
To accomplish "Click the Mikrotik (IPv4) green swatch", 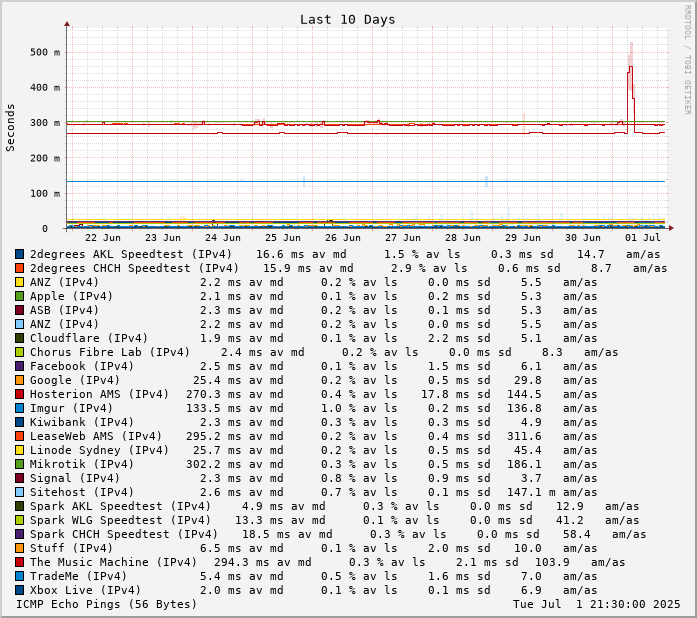I will [19, 464].
